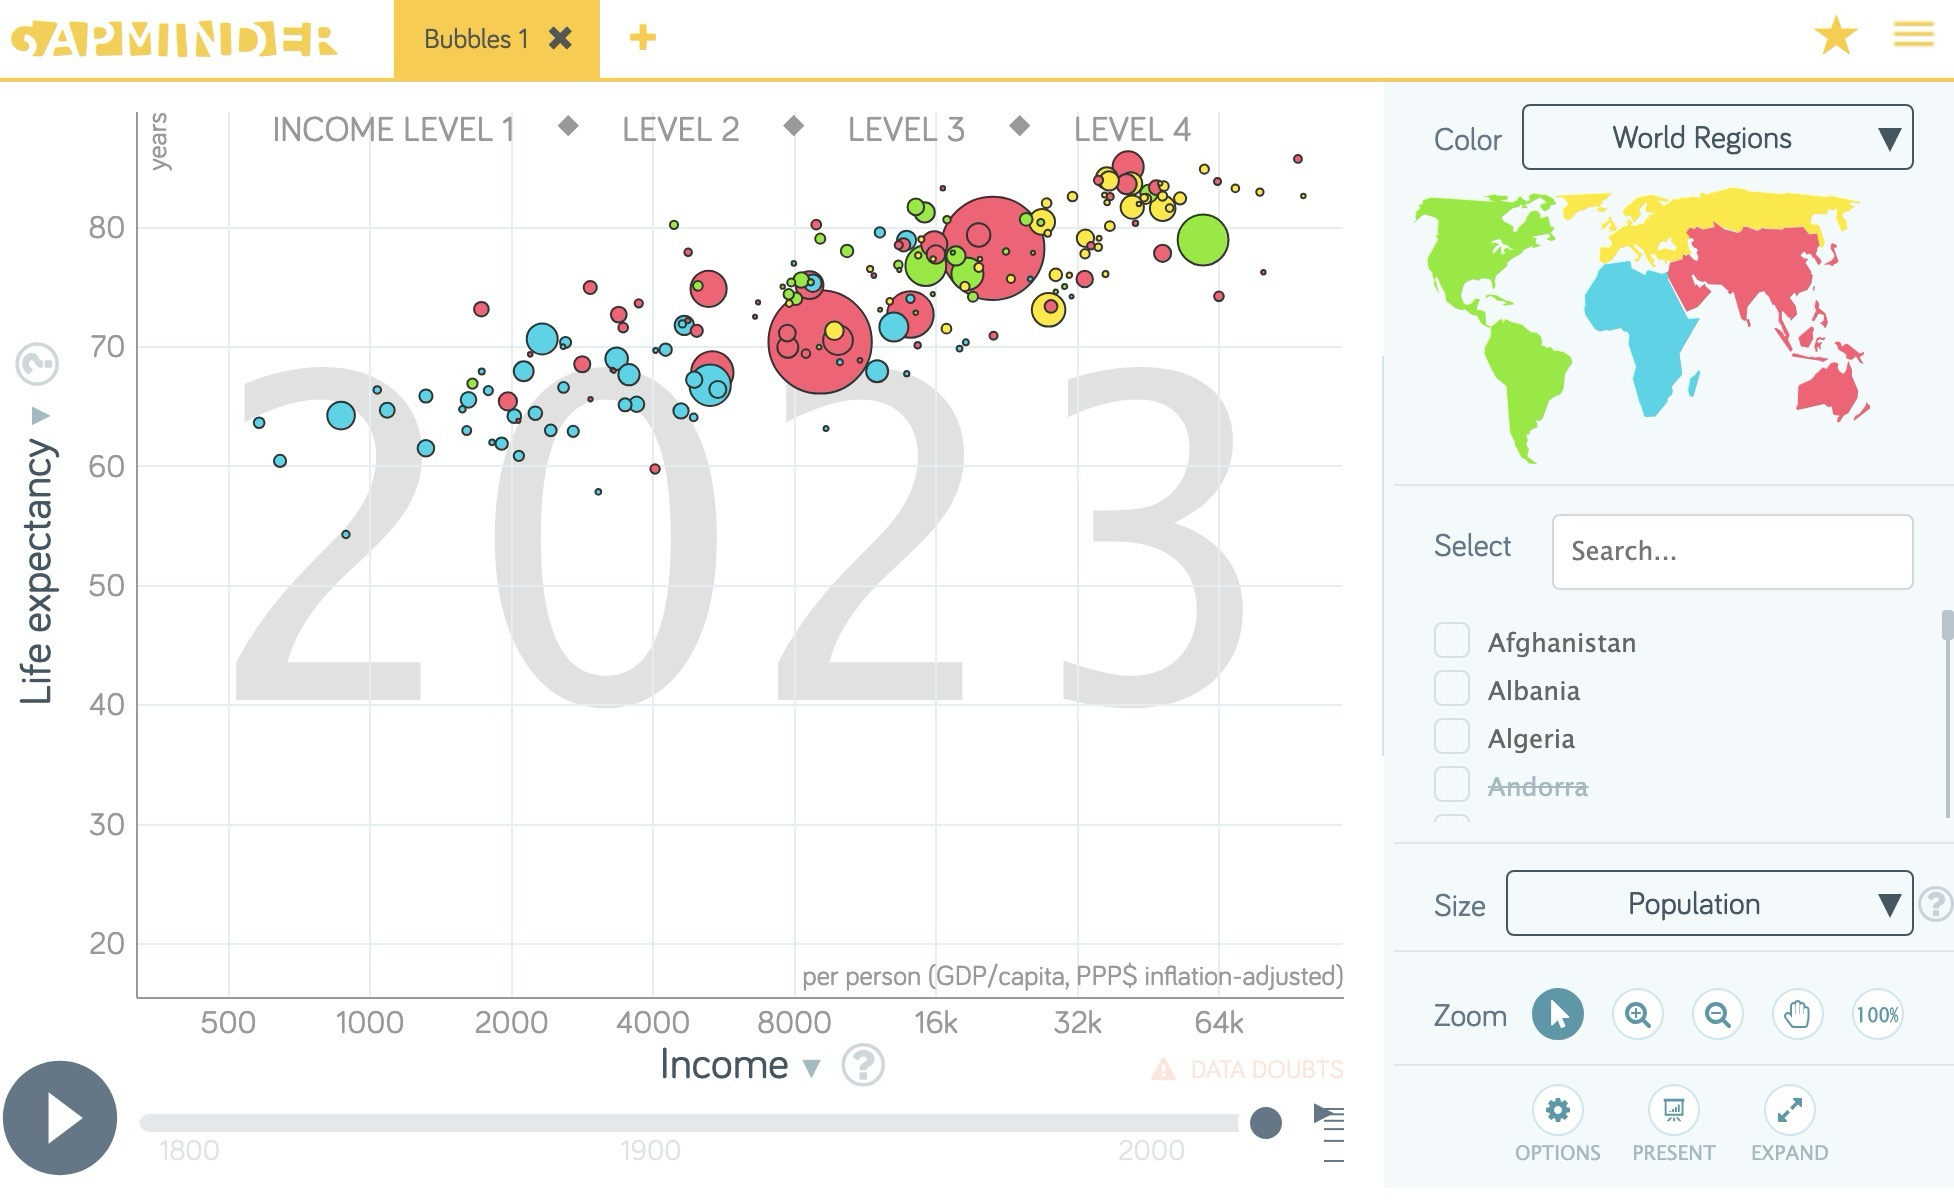
Task: Check the Afghanistan checkbox
Action: tap(1451, 640)
